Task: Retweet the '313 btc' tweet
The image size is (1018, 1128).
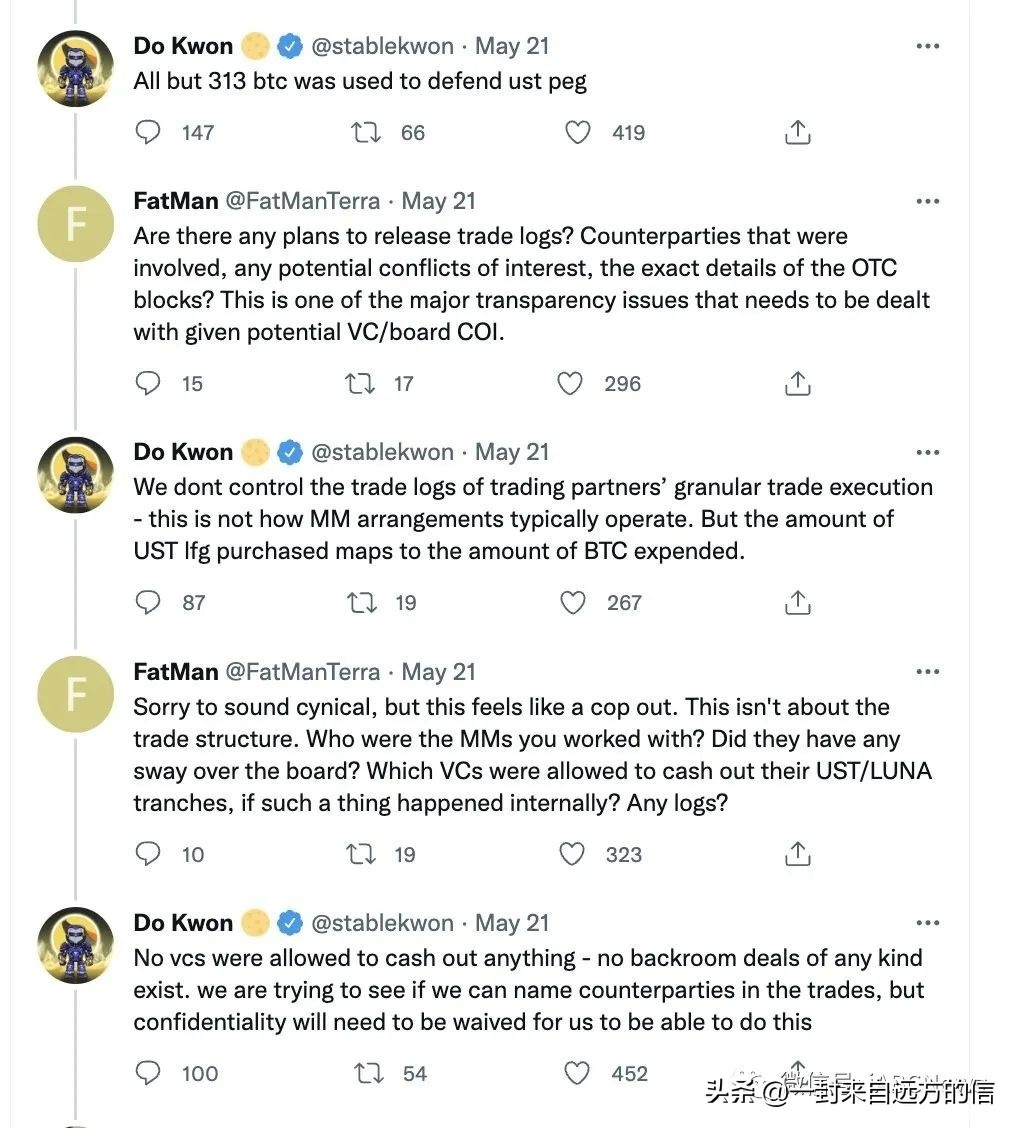Action: pyautogui.click(x=366, y=132)
